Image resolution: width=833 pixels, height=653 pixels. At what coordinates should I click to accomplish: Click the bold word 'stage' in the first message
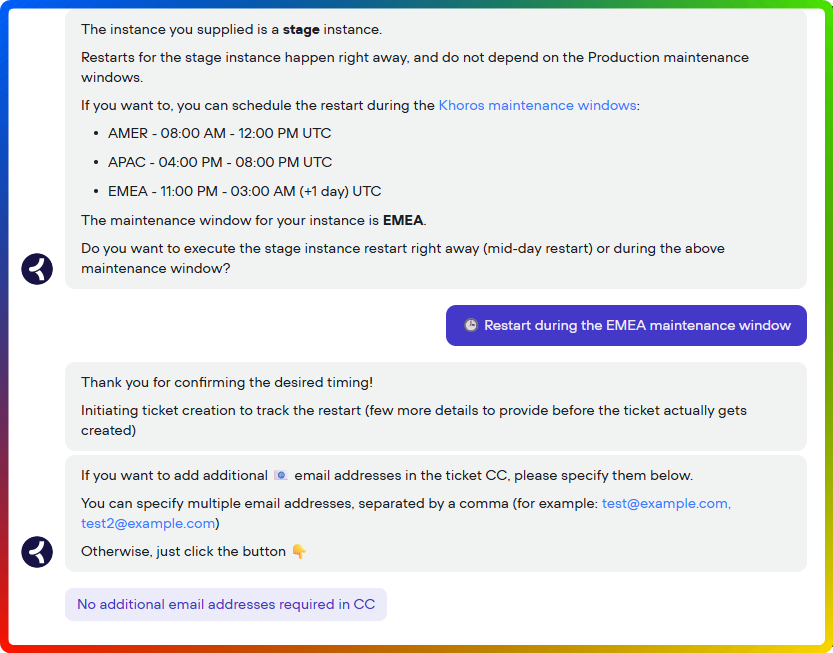click(301, 30)
